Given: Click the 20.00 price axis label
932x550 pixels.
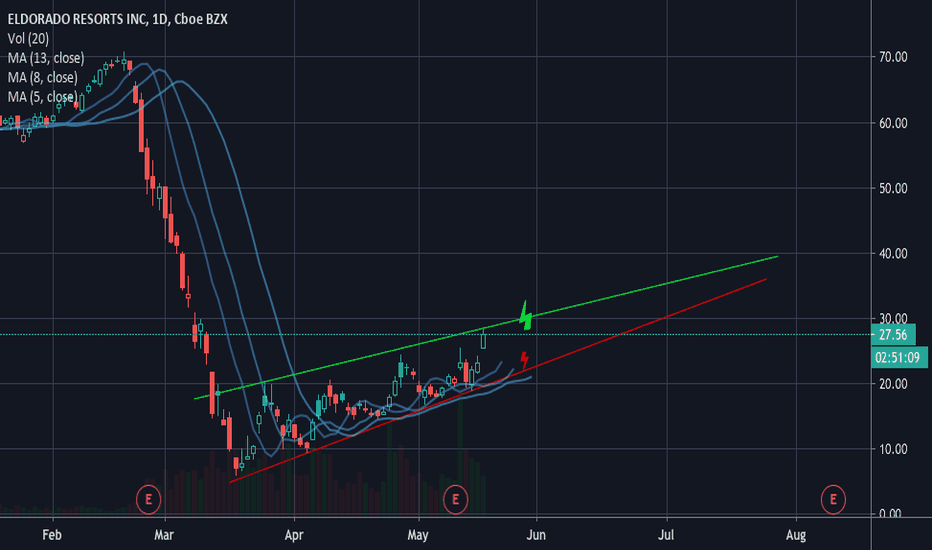Looking at the screenshot, I should coord(893,384).
